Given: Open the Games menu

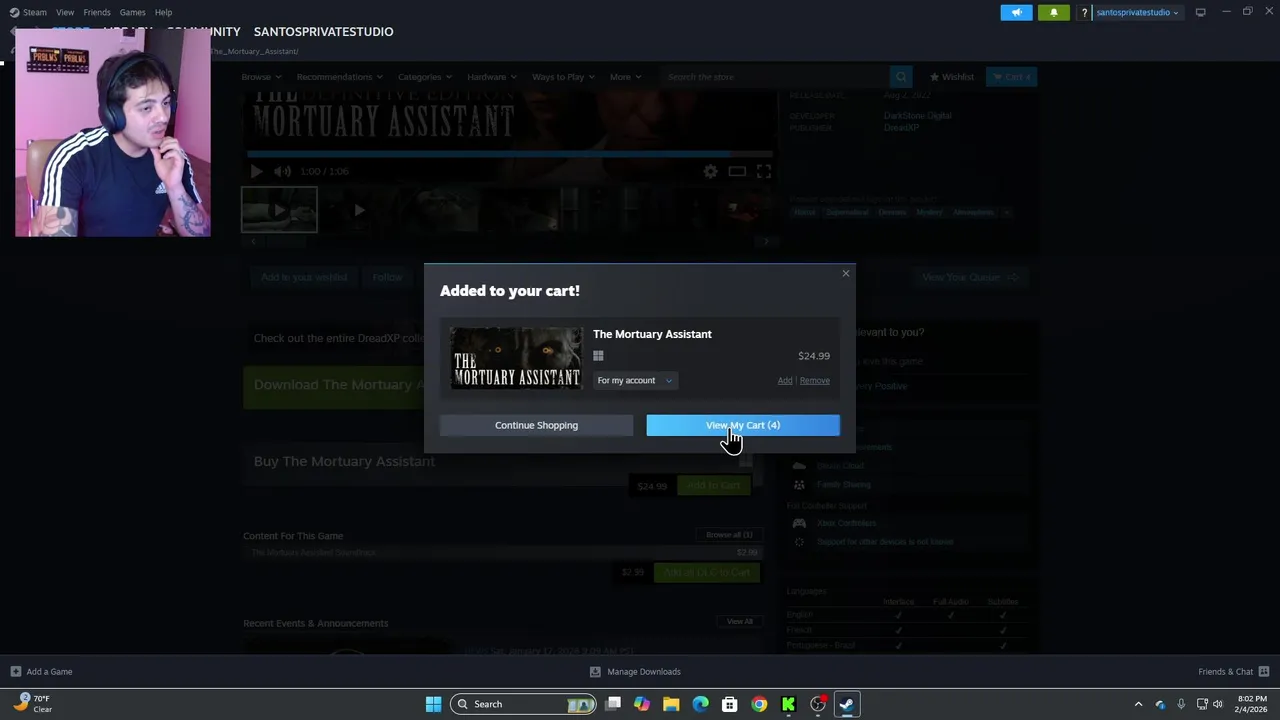Looking at the screenshot, I should (132, 12).
